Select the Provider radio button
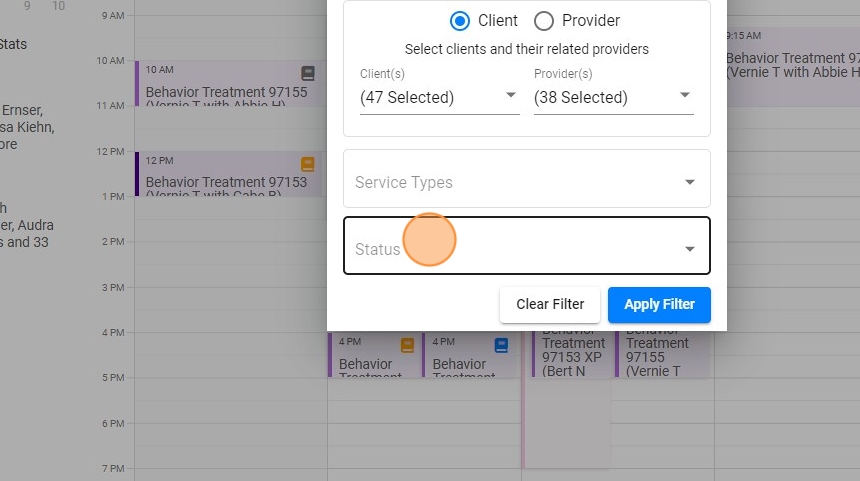Image resolution: width=860 pixels, height=481 pixels. (544, 21)
